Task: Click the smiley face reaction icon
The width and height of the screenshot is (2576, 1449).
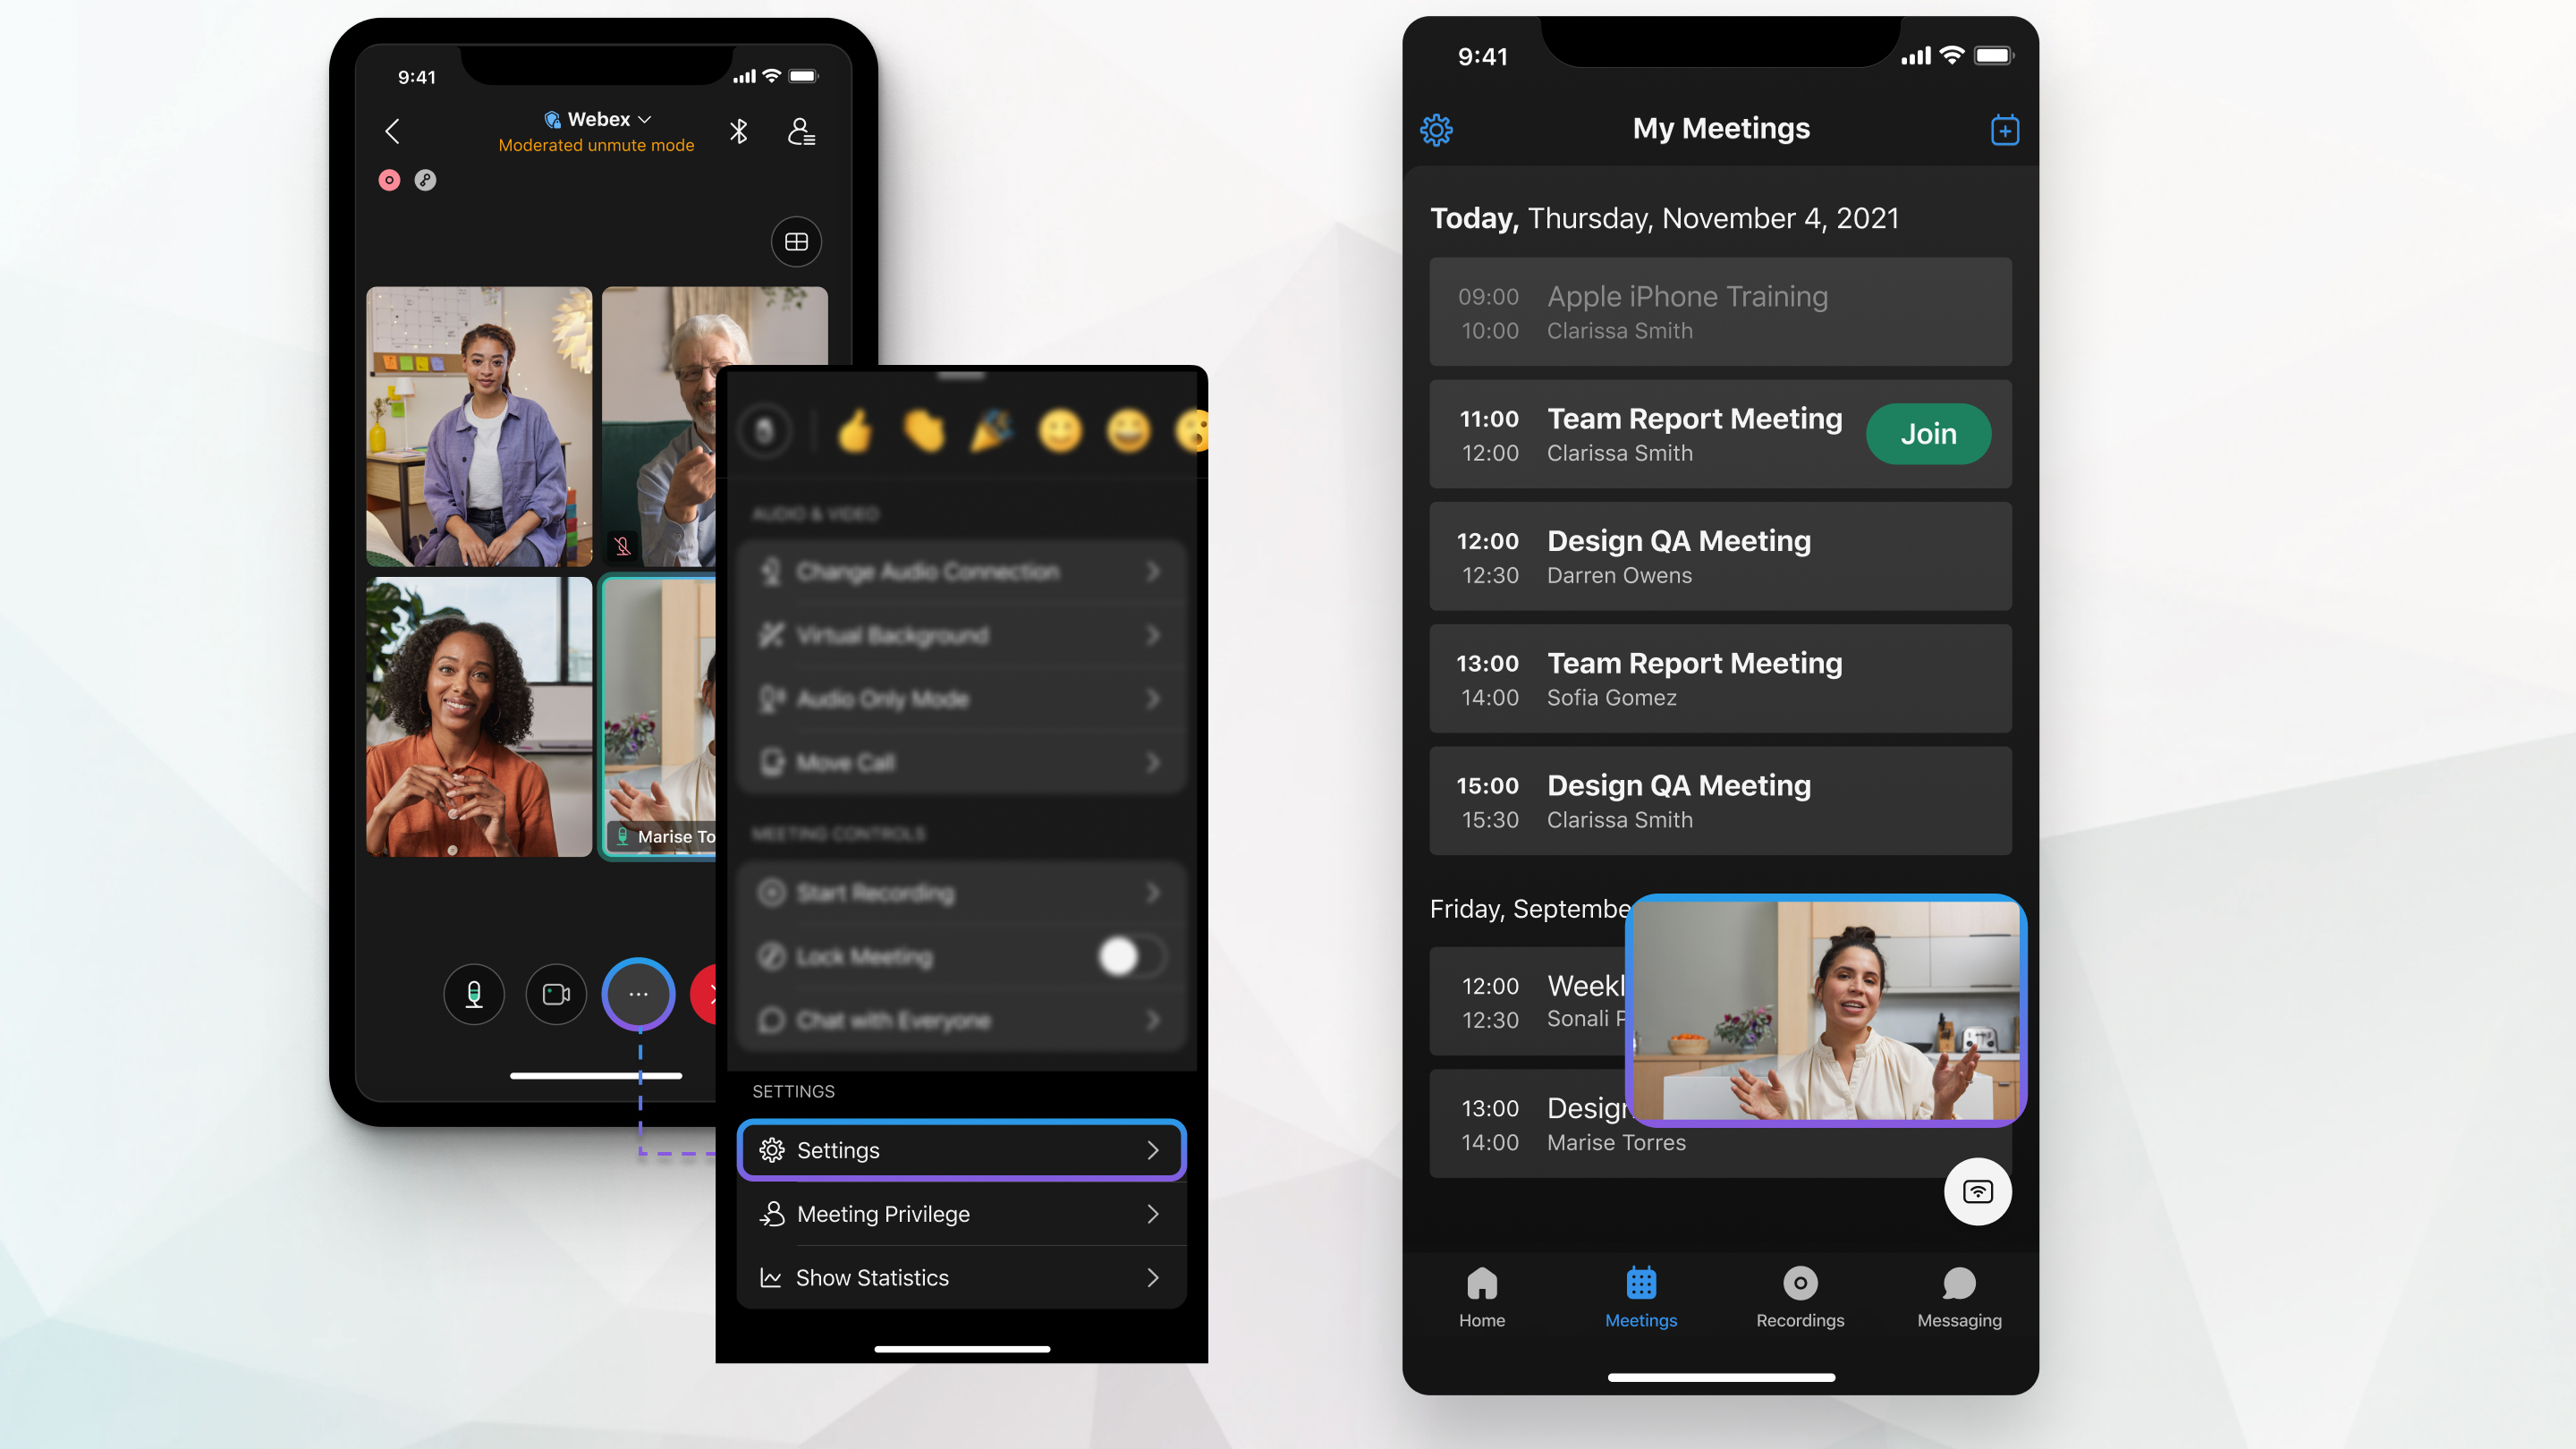Action: pyautogui.click(x=1058, y=428)
